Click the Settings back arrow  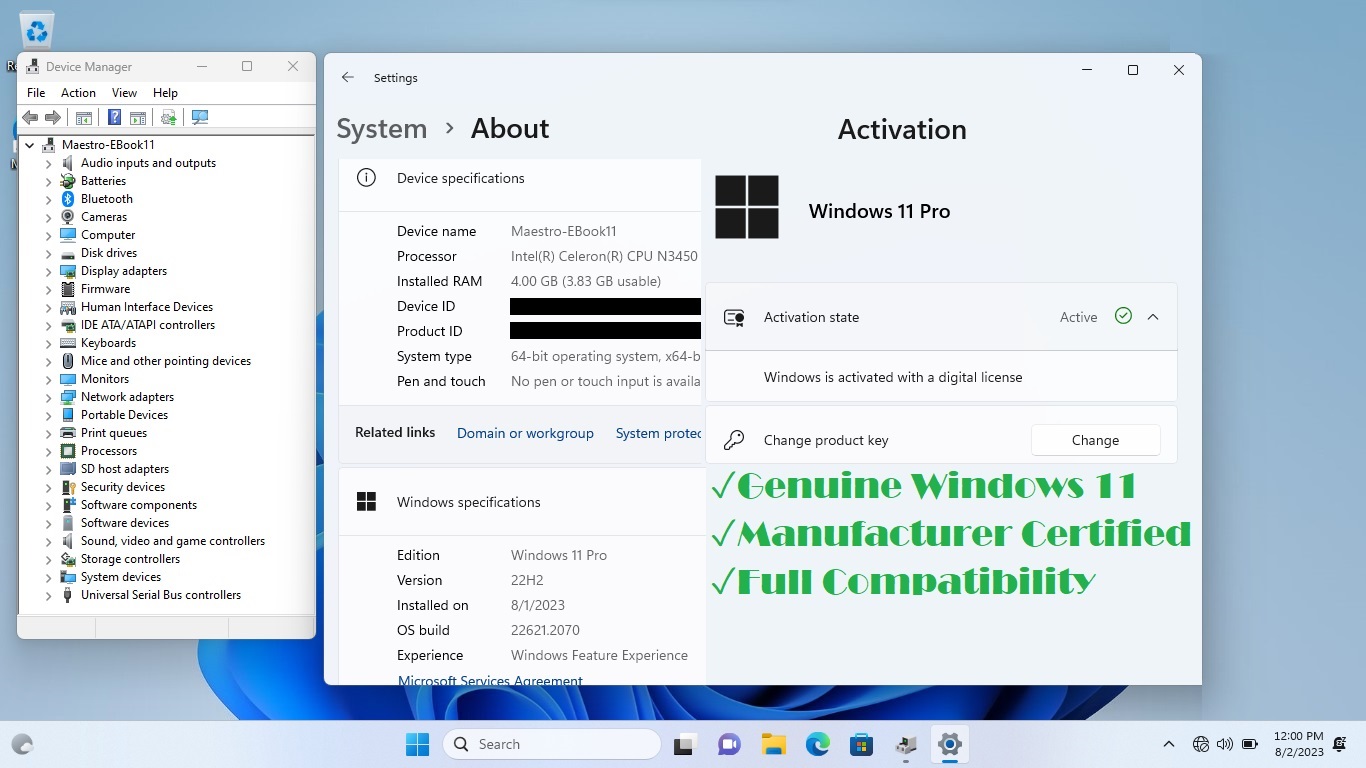pyautogui.click(x=347, y=77)
